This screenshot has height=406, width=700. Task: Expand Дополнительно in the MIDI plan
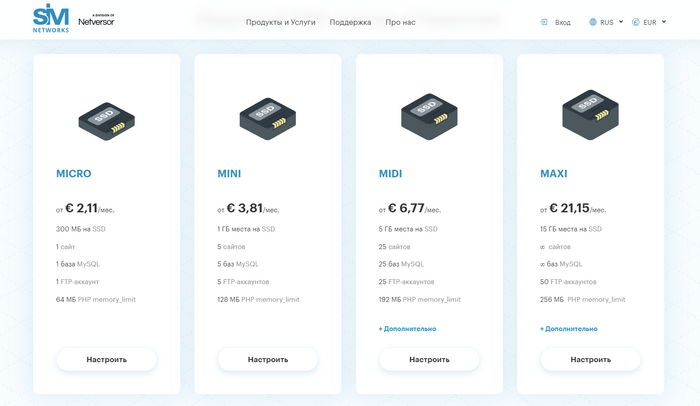[407, 328]
